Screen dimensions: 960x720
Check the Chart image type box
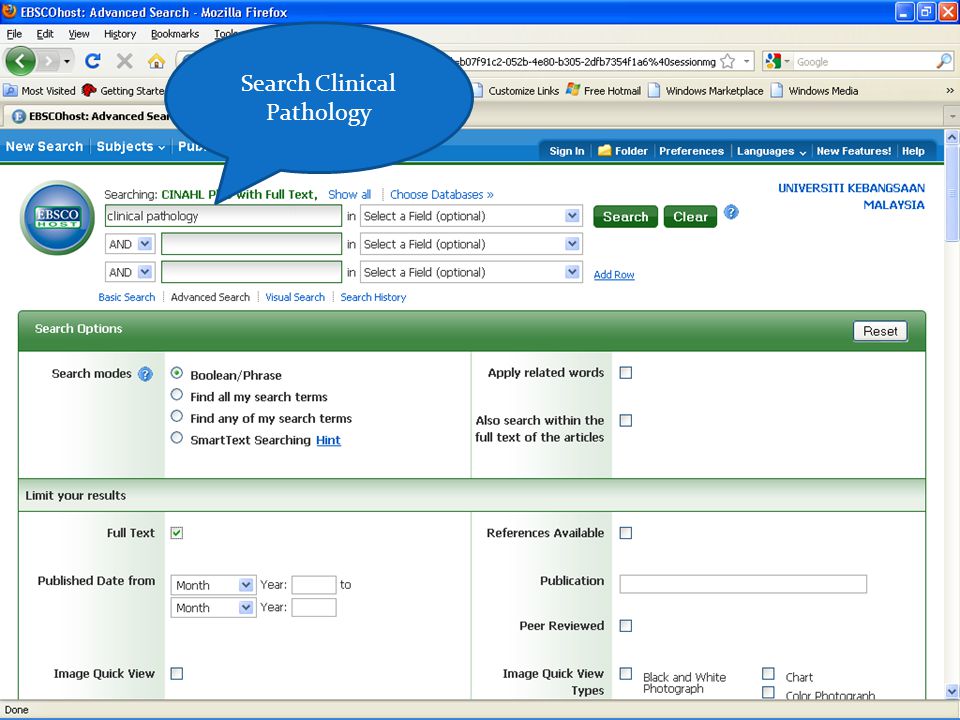(768, 673)
